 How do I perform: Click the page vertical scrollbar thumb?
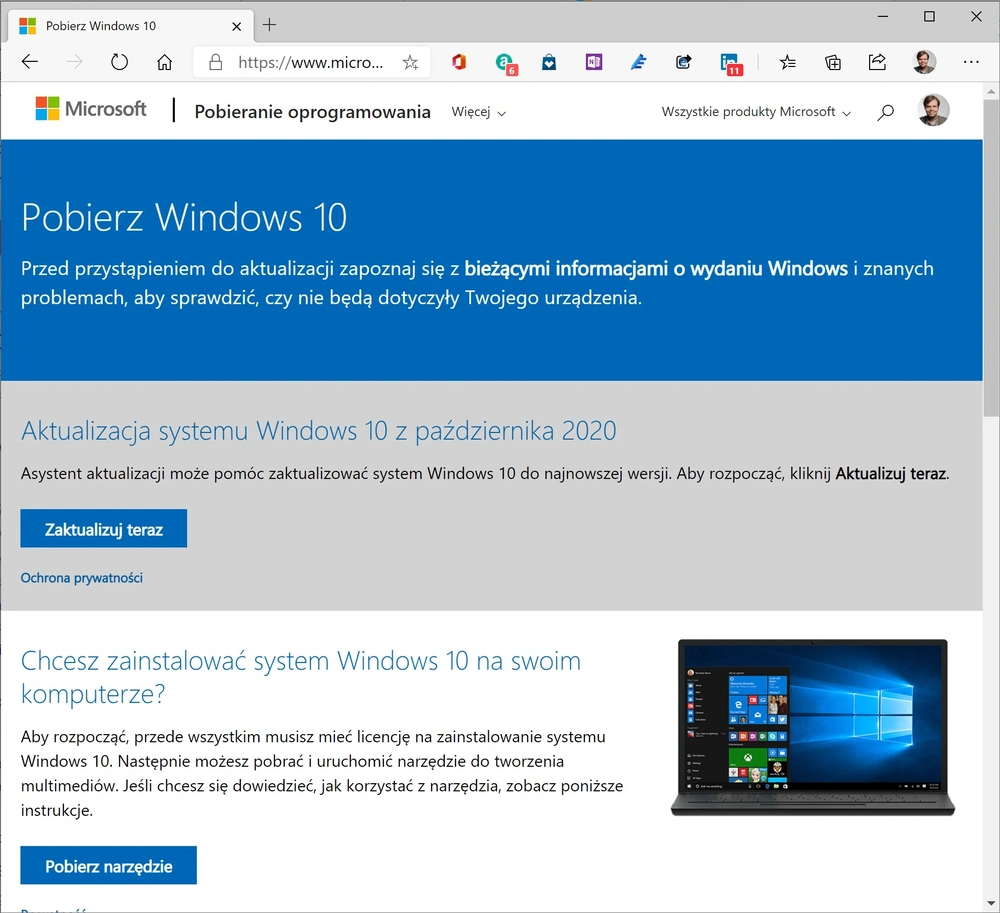990,258
